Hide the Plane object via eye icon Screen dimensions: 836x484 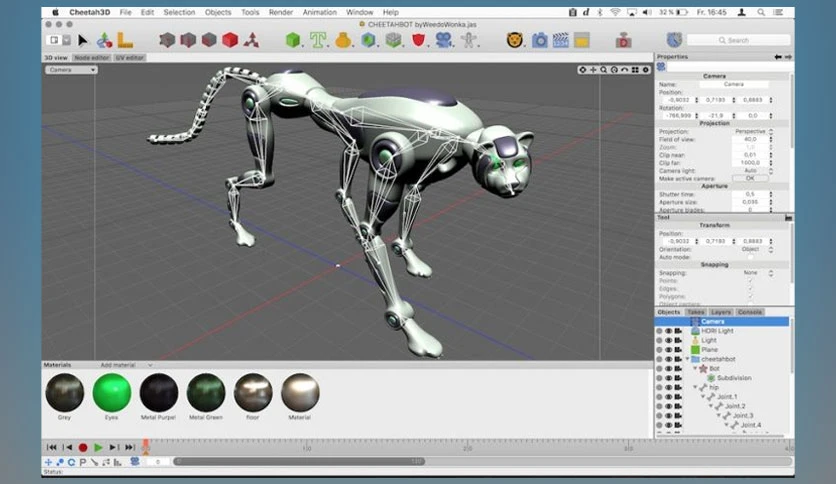pos(668,350)
